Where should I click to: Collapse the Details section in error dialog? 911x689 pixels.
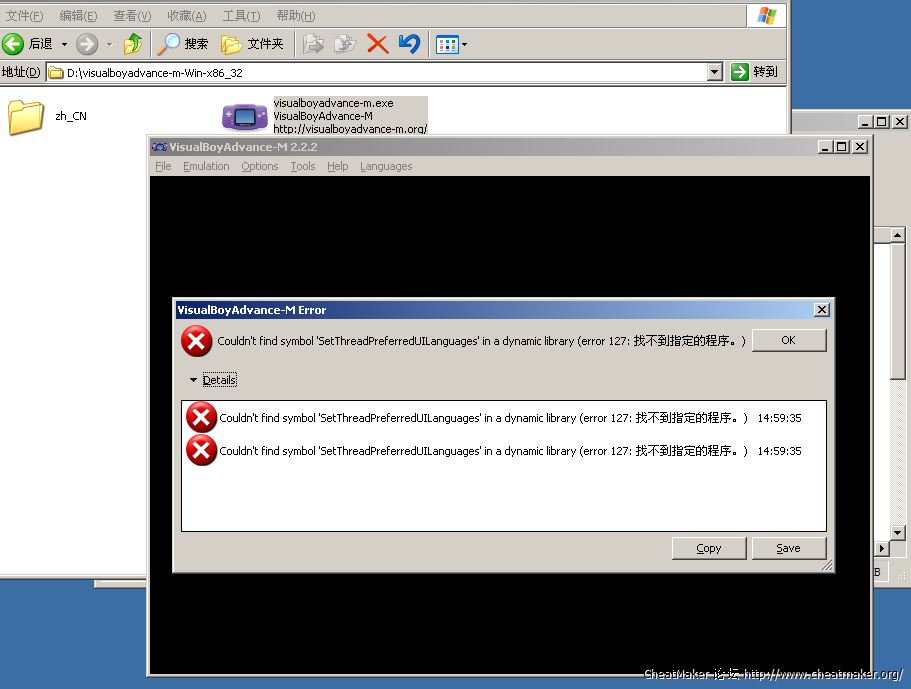212,380
